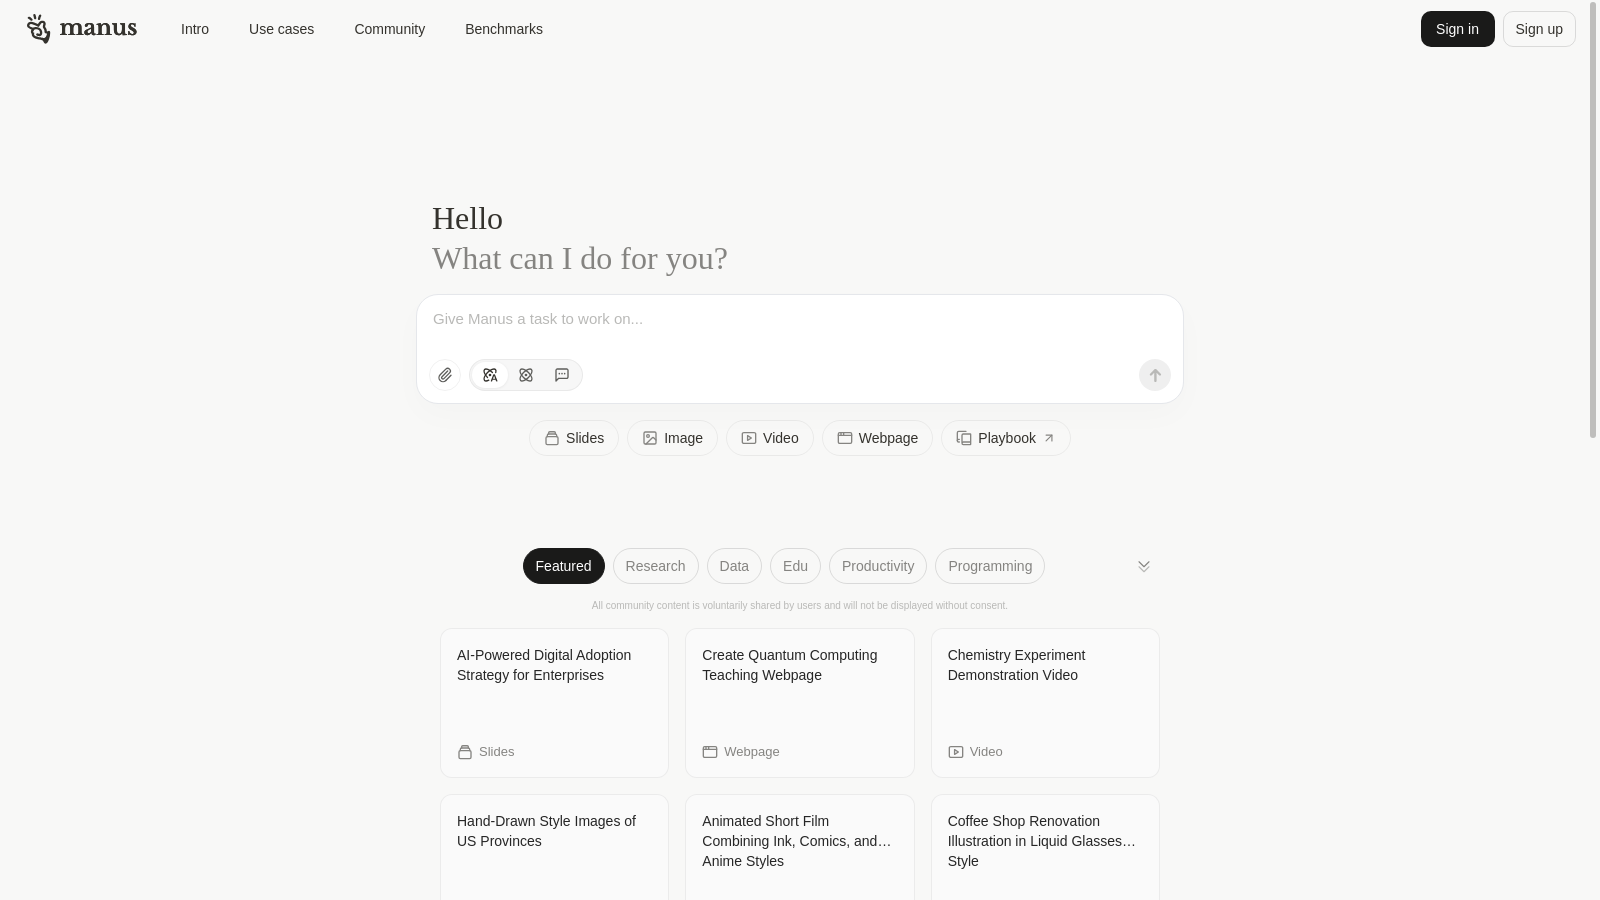The width and height of the screenshot is (1600, 900).
Task: Click the Webpage shortcut chip
Action: [x=877, y=438]
